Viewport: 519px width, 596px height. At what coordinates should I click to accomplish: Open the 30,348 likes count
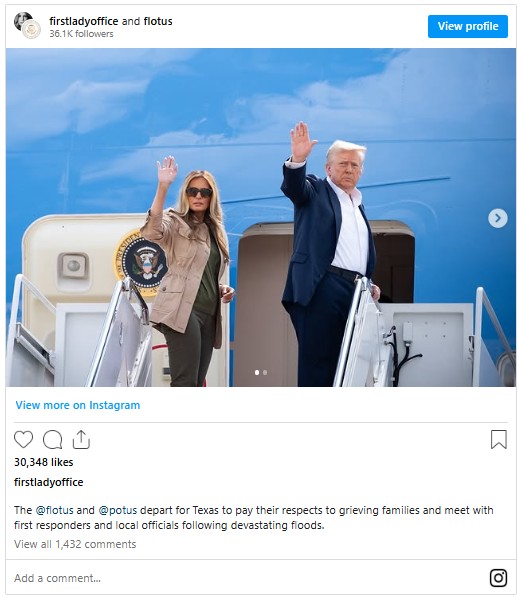pyautogui.click(x=43, y=462)
